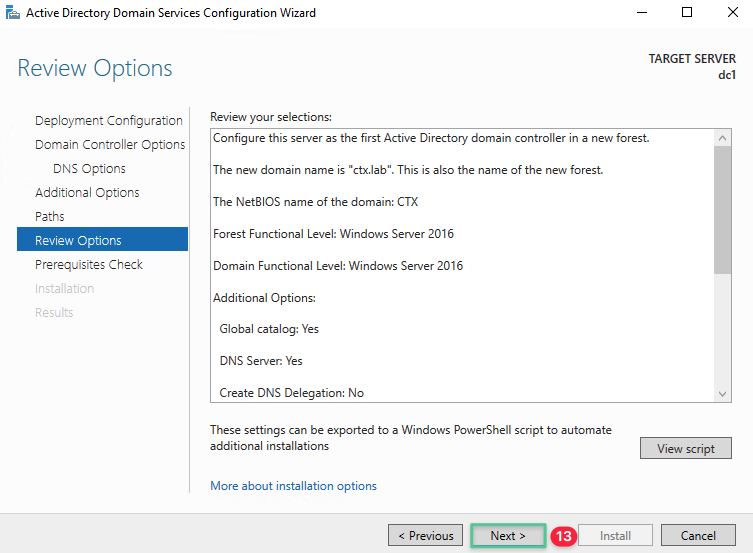Viewport: 753px width, 553px height.
Task: Select Additional Options step
Action: (87, 192)
